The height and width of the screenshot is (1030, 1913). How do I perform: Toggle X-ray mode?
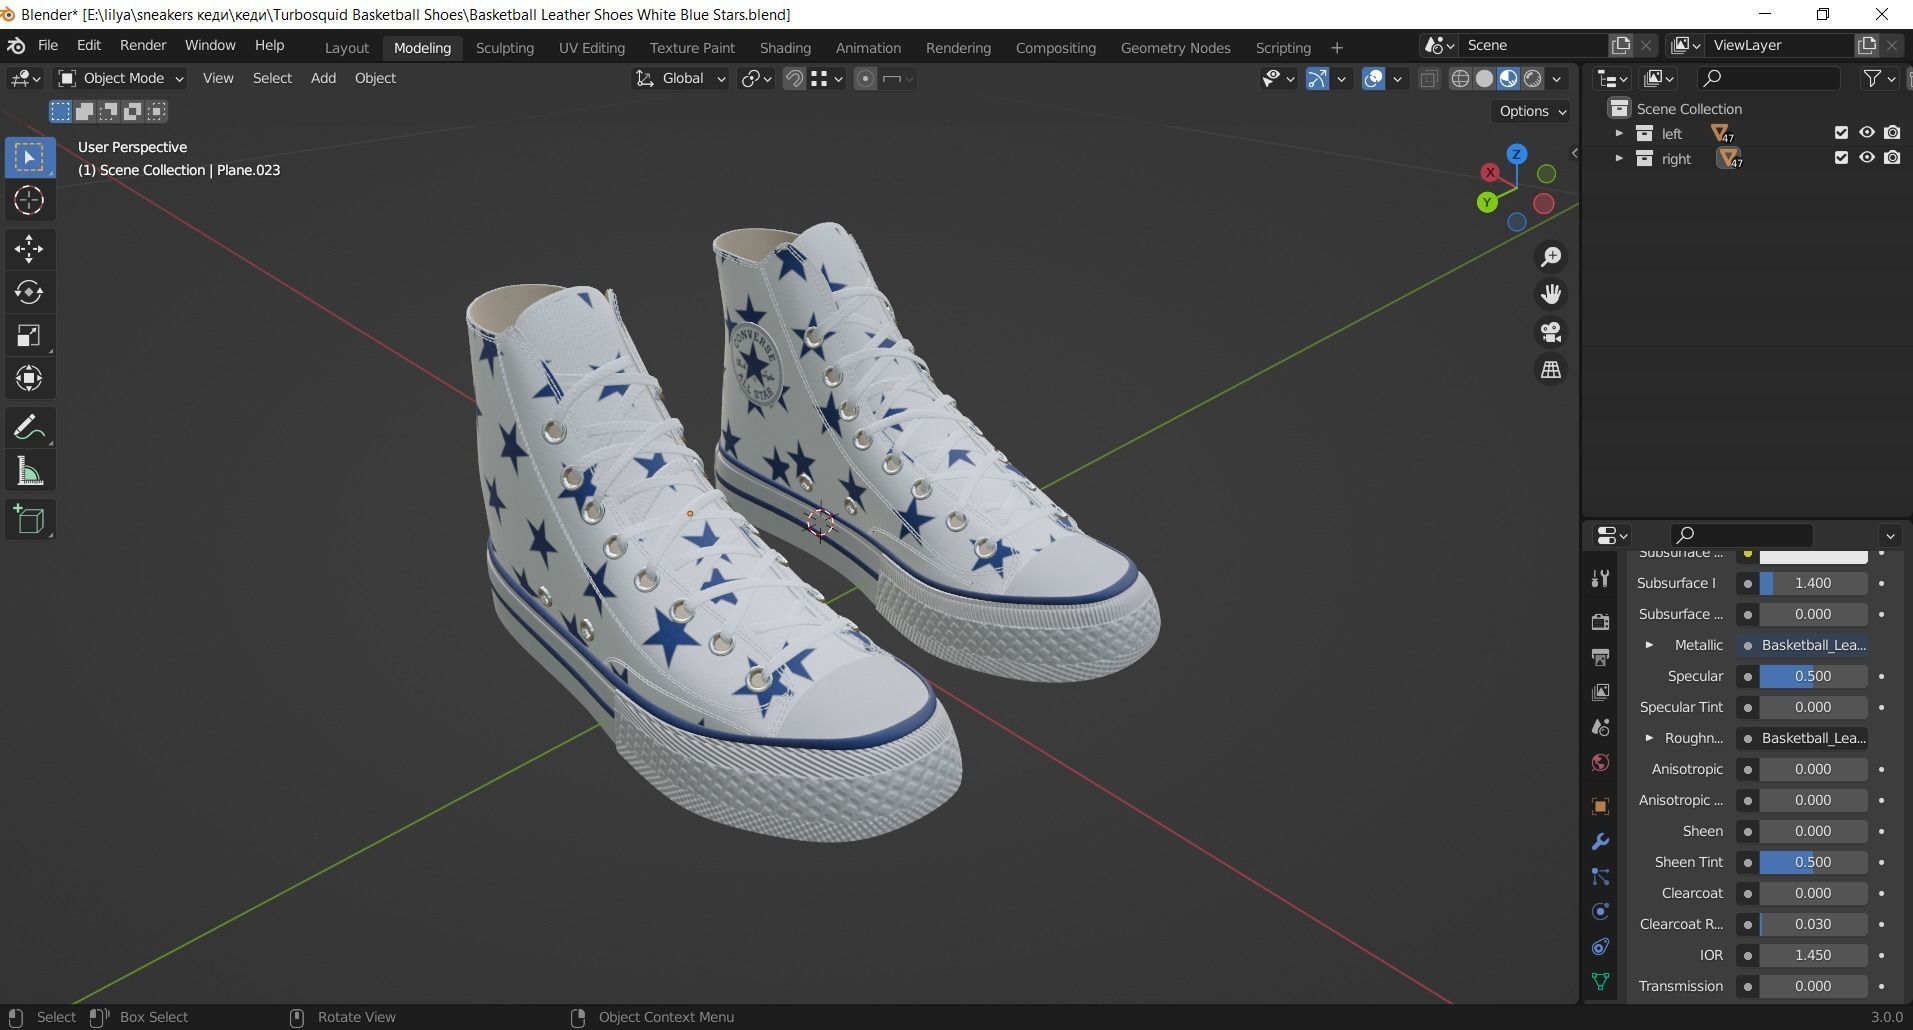[x=1429, y=78]
